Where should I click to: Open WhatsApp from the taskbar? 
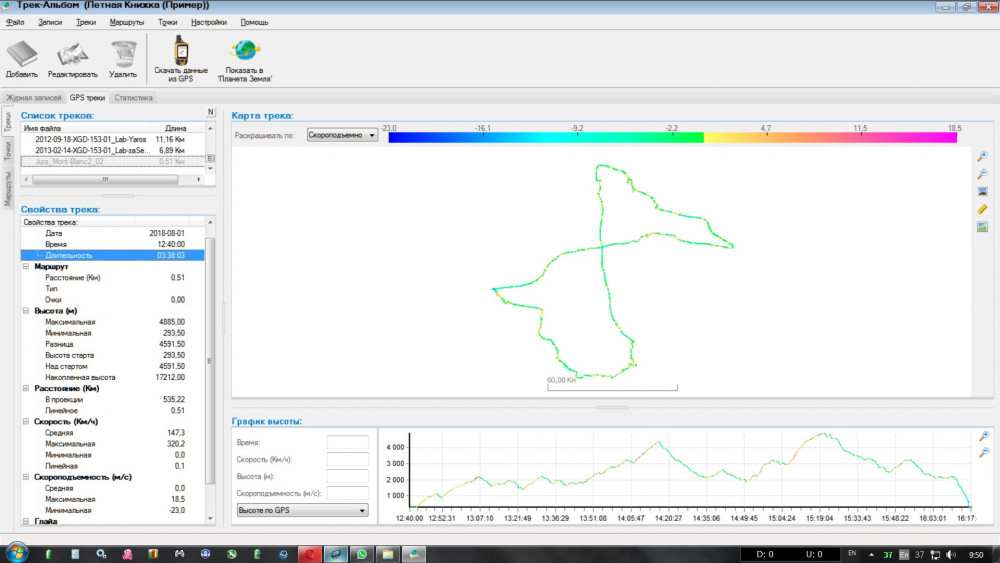coord(362,553)
